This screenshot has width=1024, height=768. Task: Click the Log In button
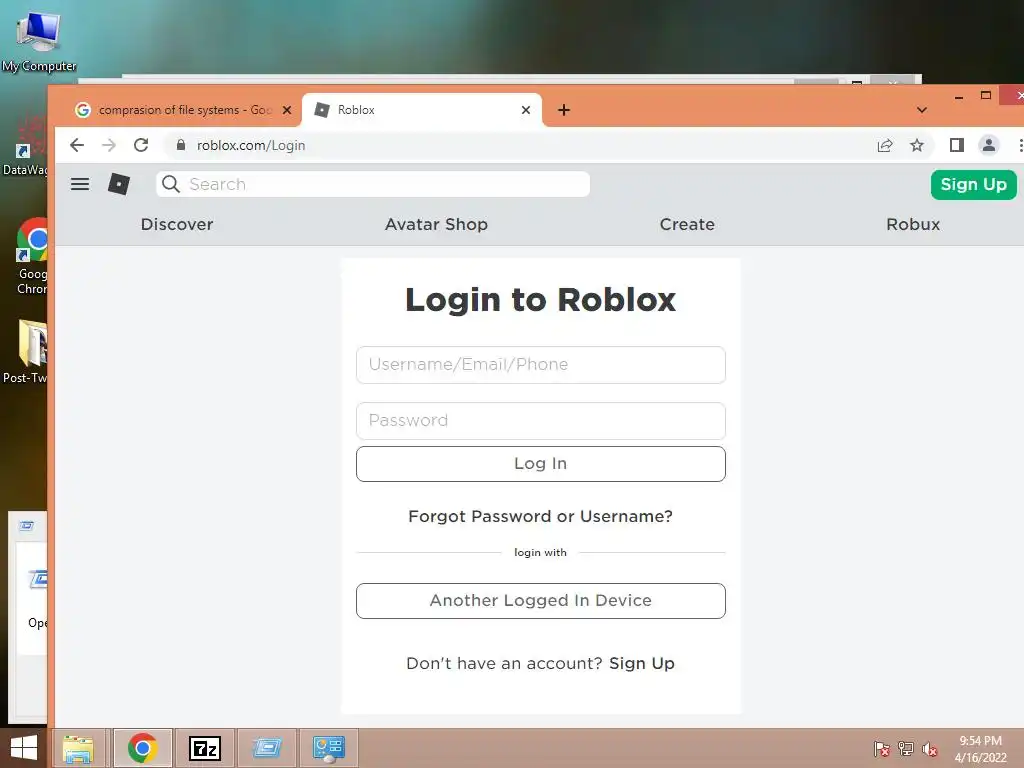tap(541, 464)
